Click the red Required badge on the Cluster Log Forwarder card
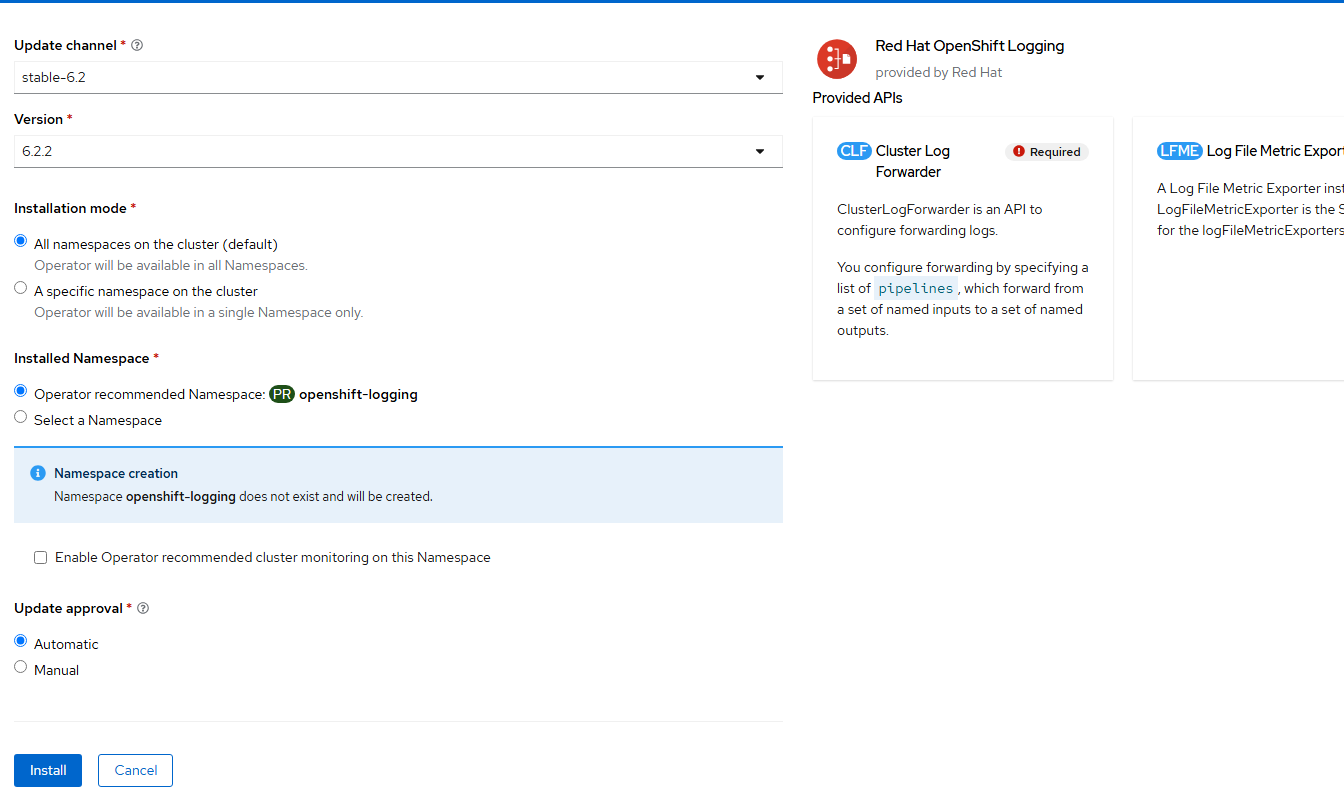The height and width of the screenshot is (807, 1344). tap(1047, 152)
